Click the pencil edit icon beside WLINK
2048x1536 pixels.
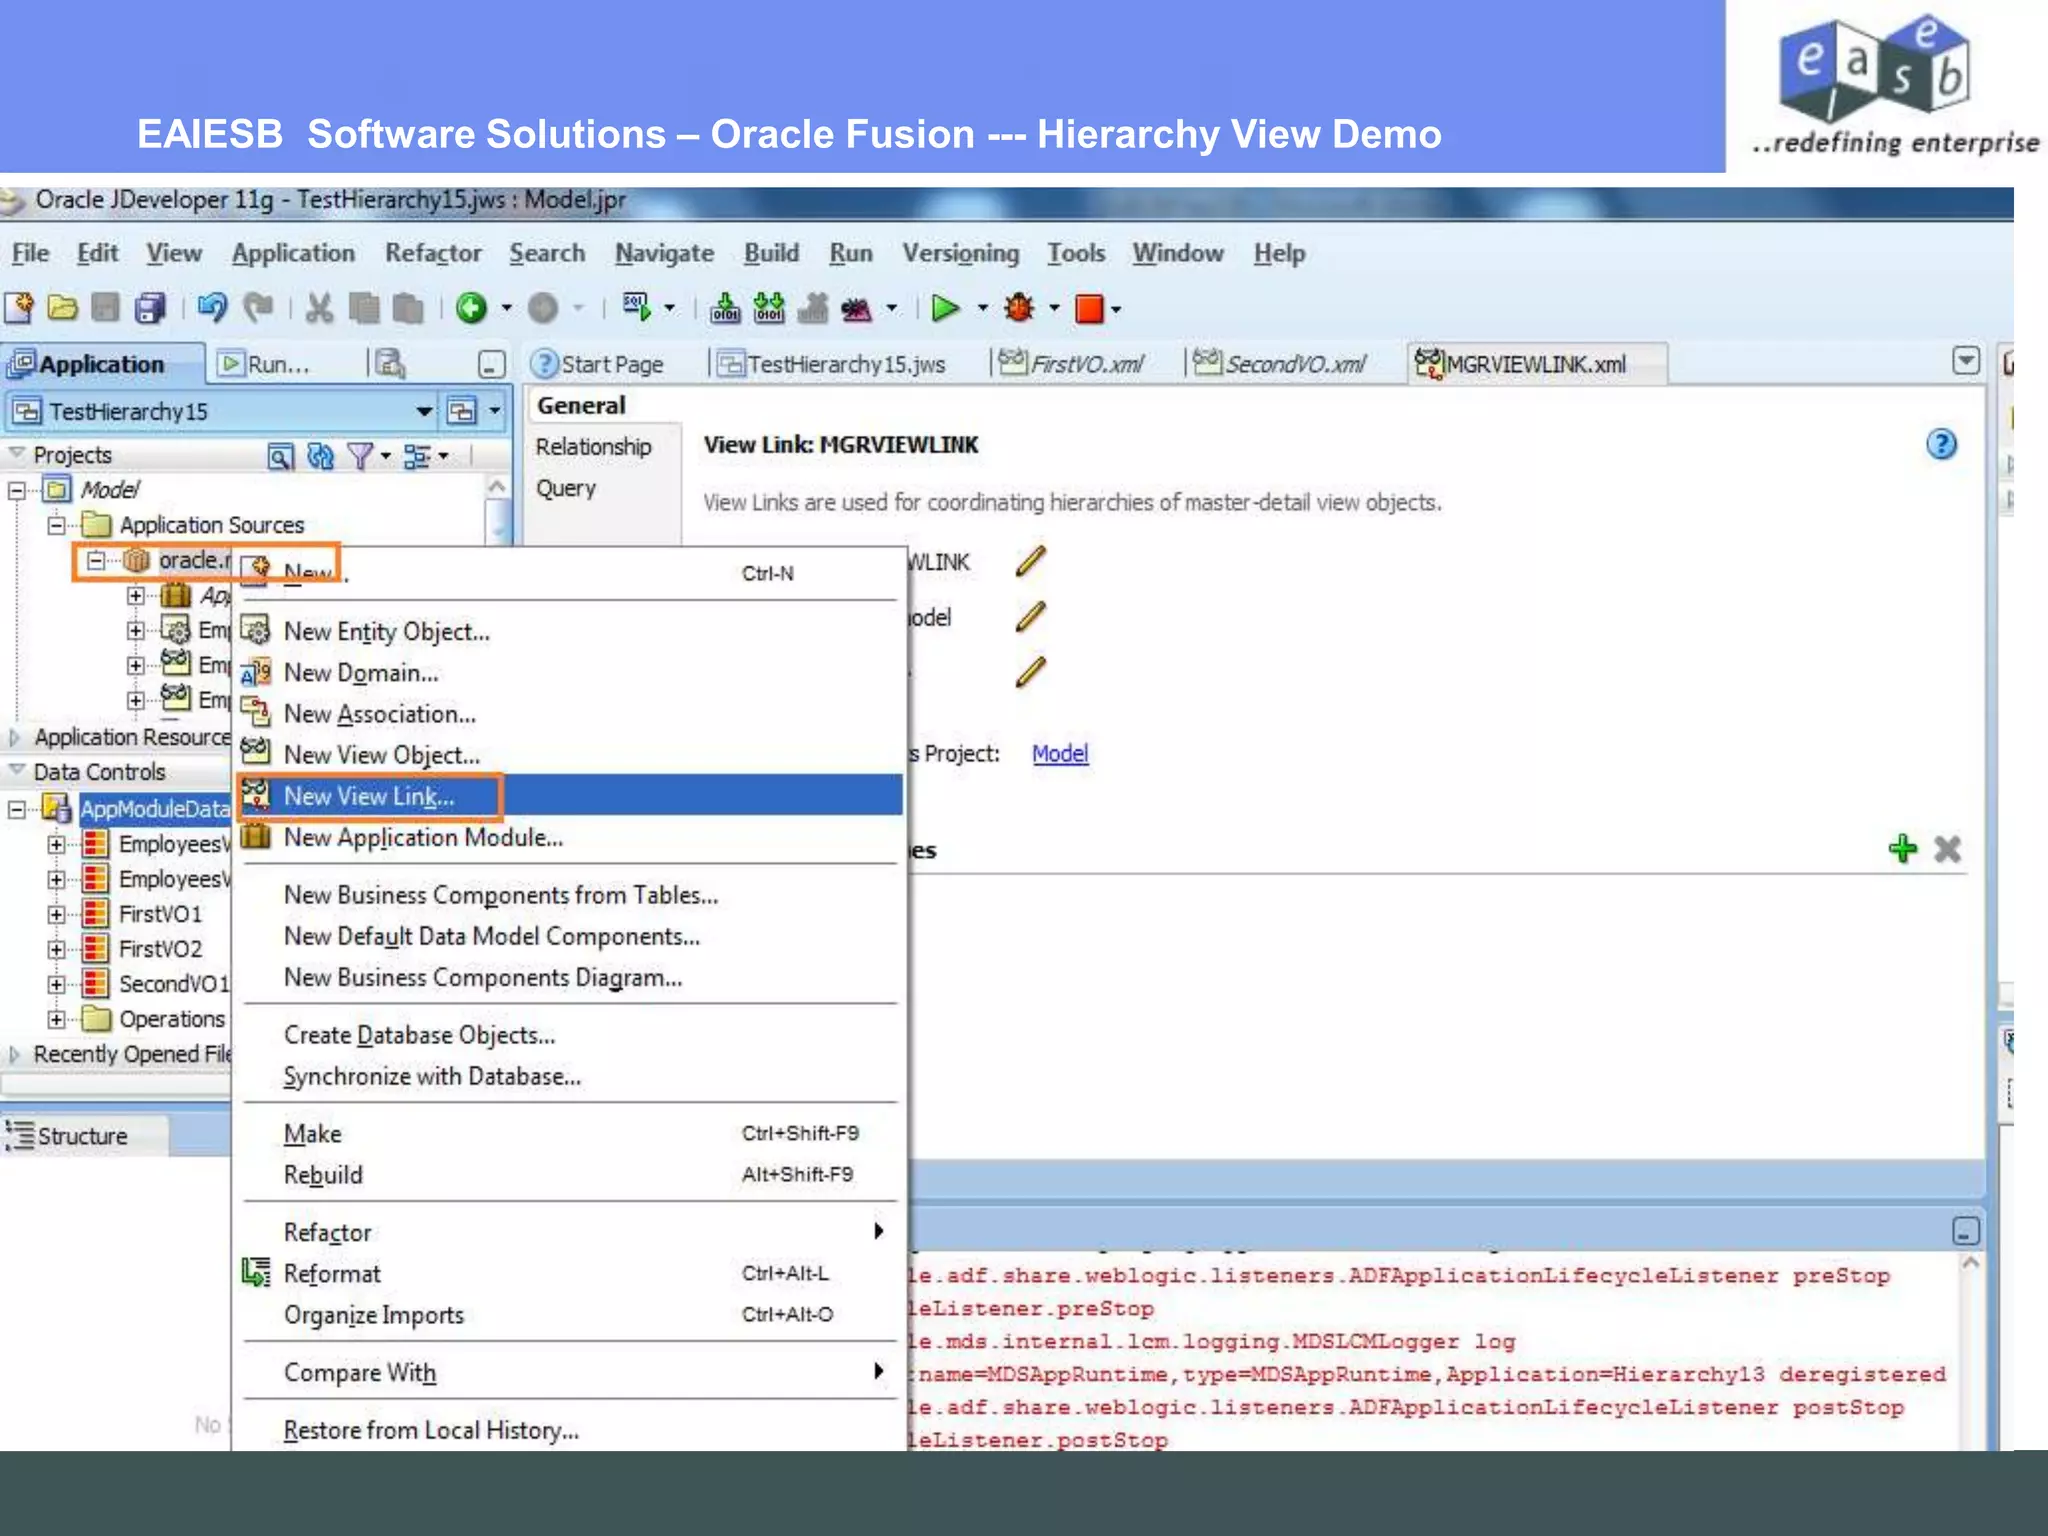tap(1030, 561)
